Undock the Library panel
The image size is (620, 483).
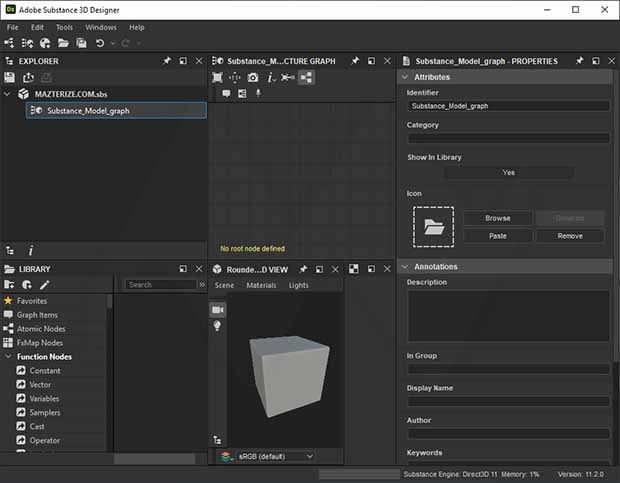(183, 269)
